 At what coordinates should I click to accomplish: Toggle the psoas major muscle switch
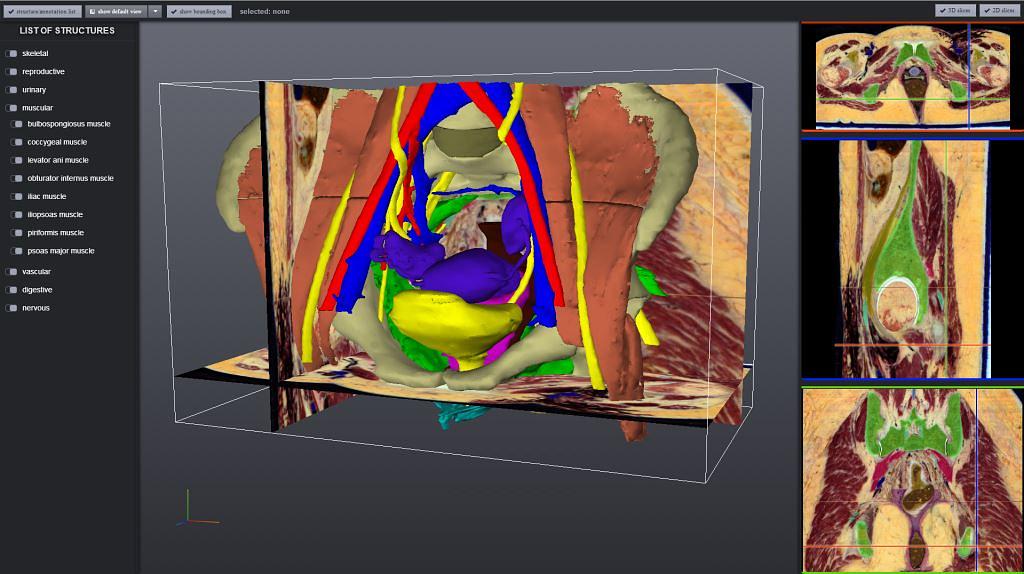point(16,251)
